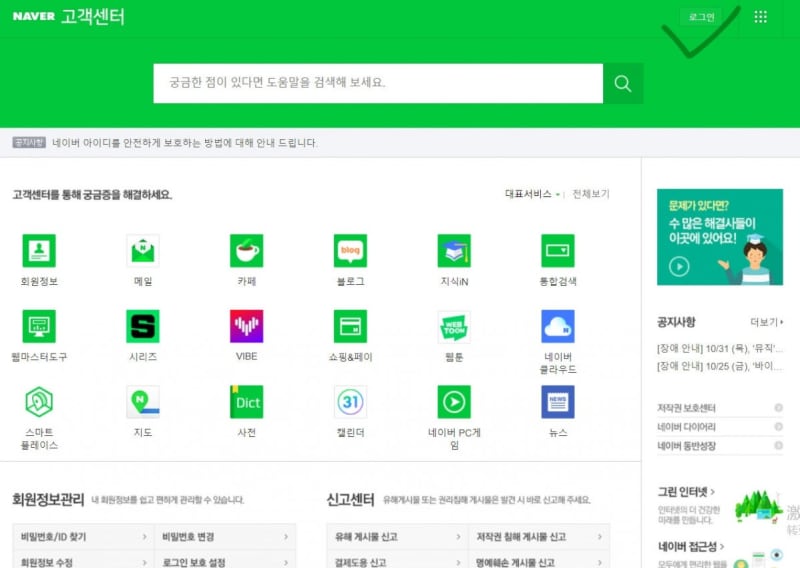This screenshot has width=800, height=568.
Task: Open 저작권 침해 게시물 신고 row
Action: coord(539,537)
